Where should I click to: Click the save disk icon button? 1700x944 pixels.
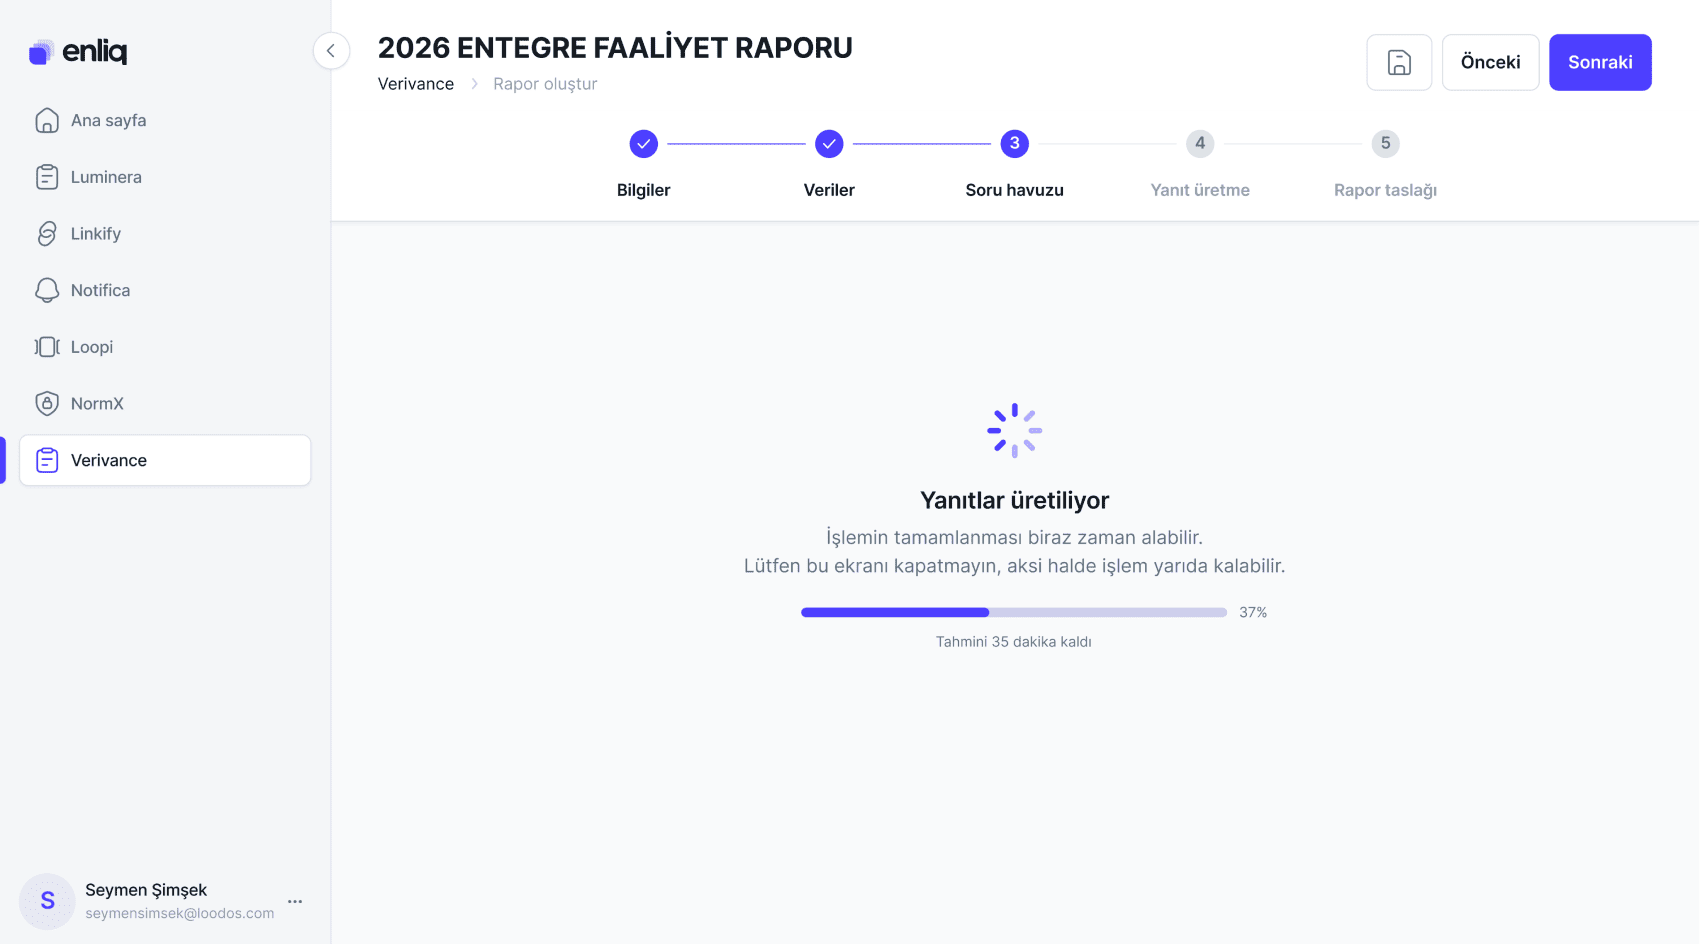pos(1399,62)
